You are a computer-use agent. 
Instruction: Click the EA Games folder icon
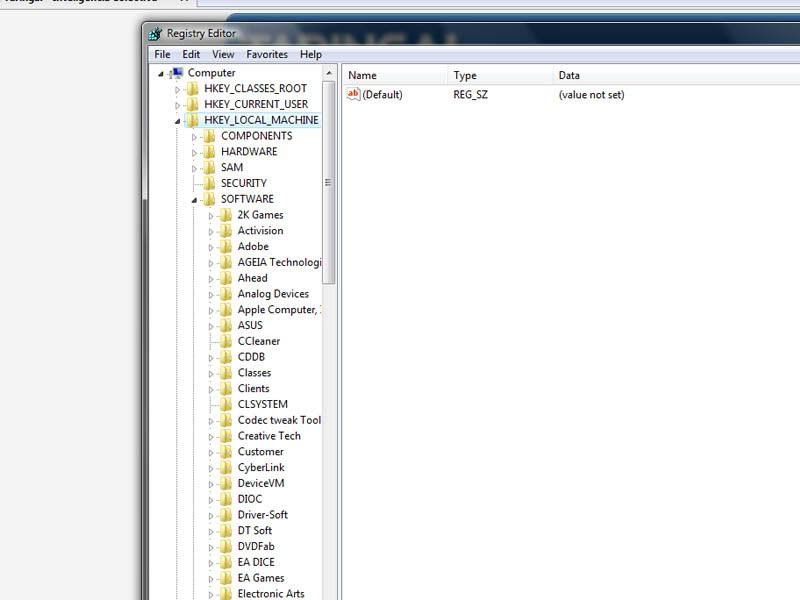226,579
